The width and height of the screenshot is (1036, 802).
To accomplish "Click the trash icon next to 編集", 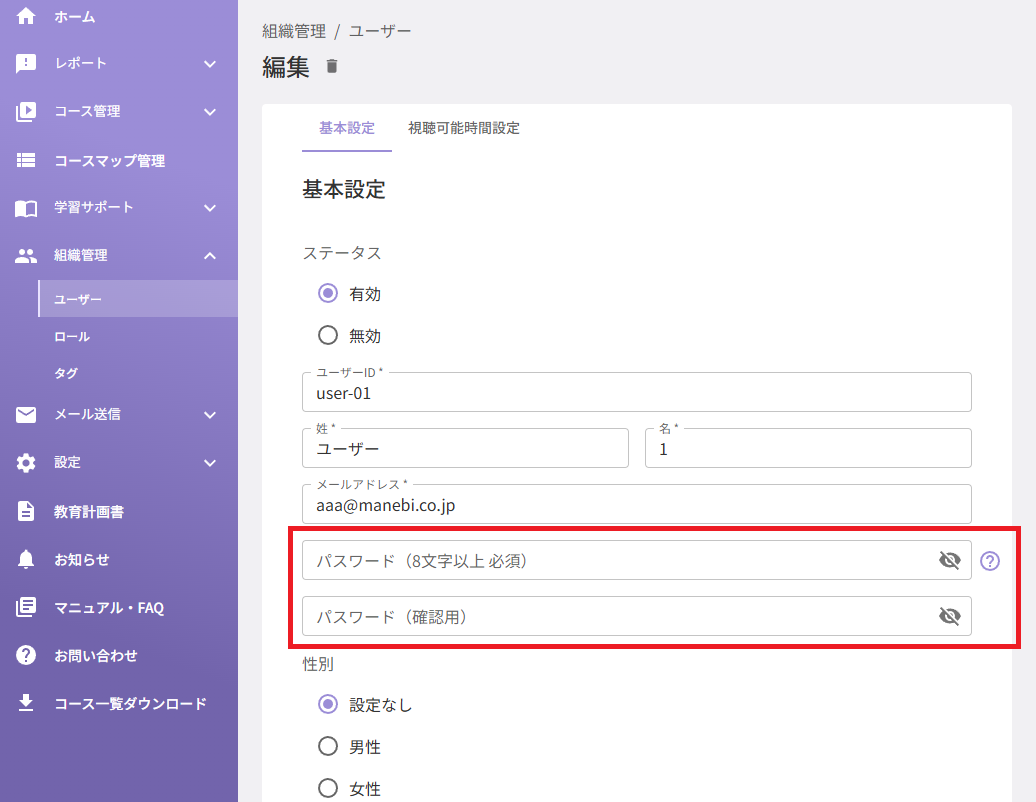I will point(332,66).
